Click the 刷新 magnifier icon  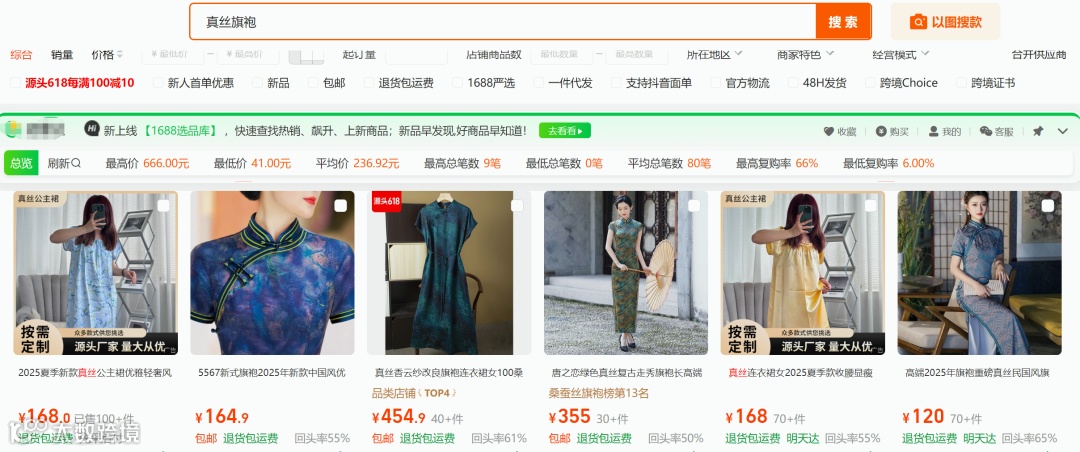pyautogui.click(x=76, y=163)
